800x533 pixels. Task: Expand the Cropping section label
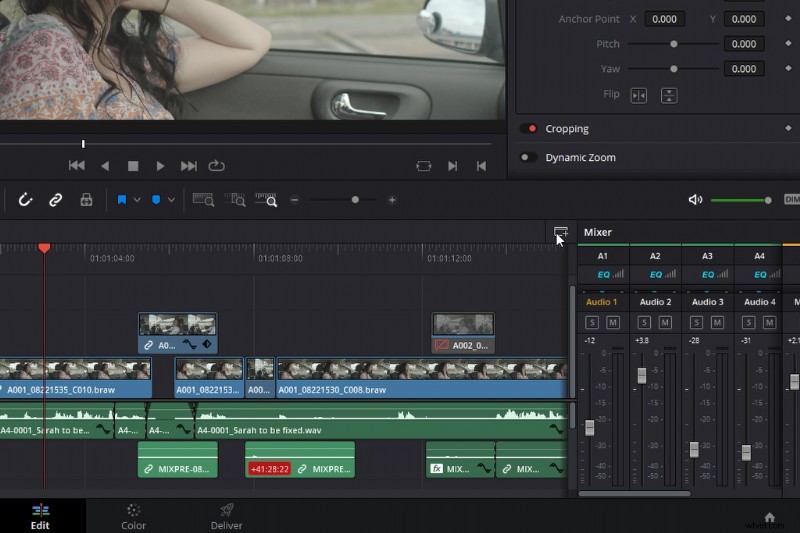567,129
